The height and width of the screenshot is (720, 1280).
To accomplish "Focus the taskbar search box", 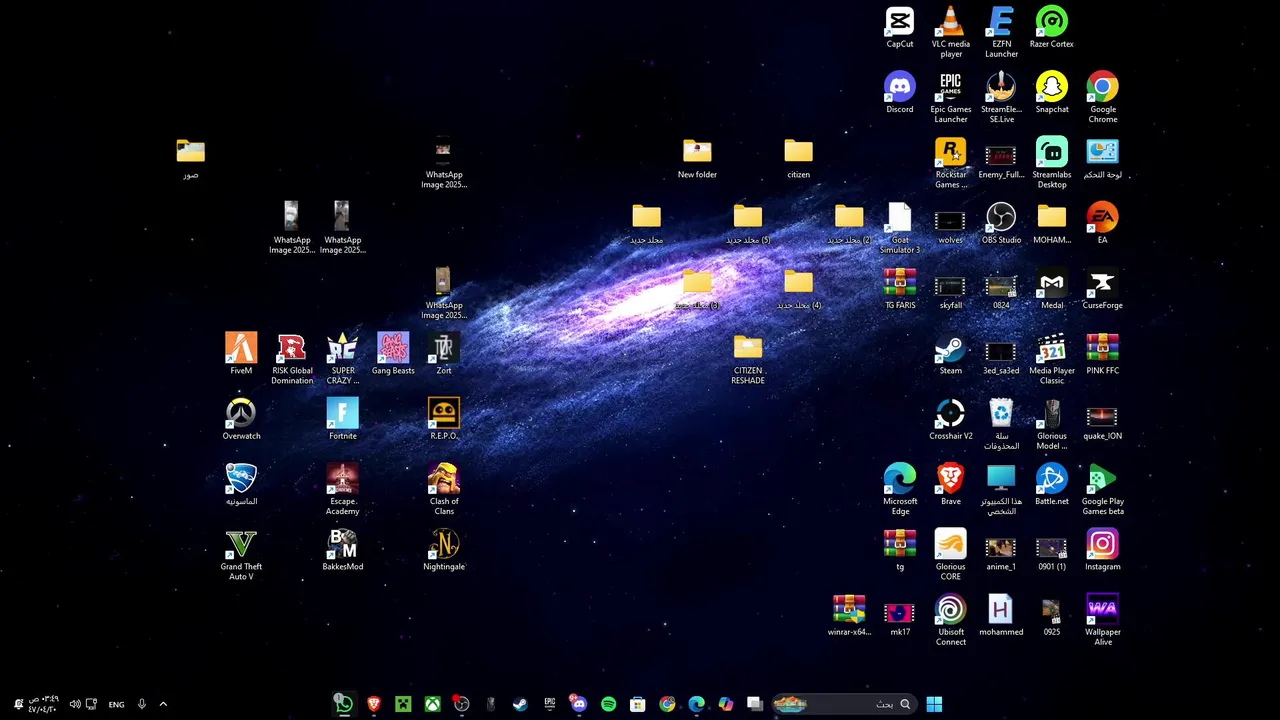I will point(844,704).
